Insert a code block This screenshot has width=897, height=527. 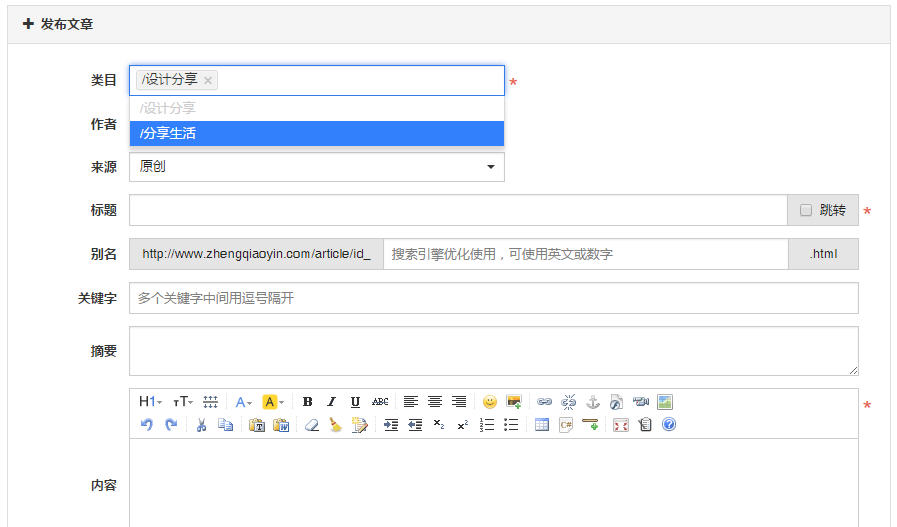point(566,425)
